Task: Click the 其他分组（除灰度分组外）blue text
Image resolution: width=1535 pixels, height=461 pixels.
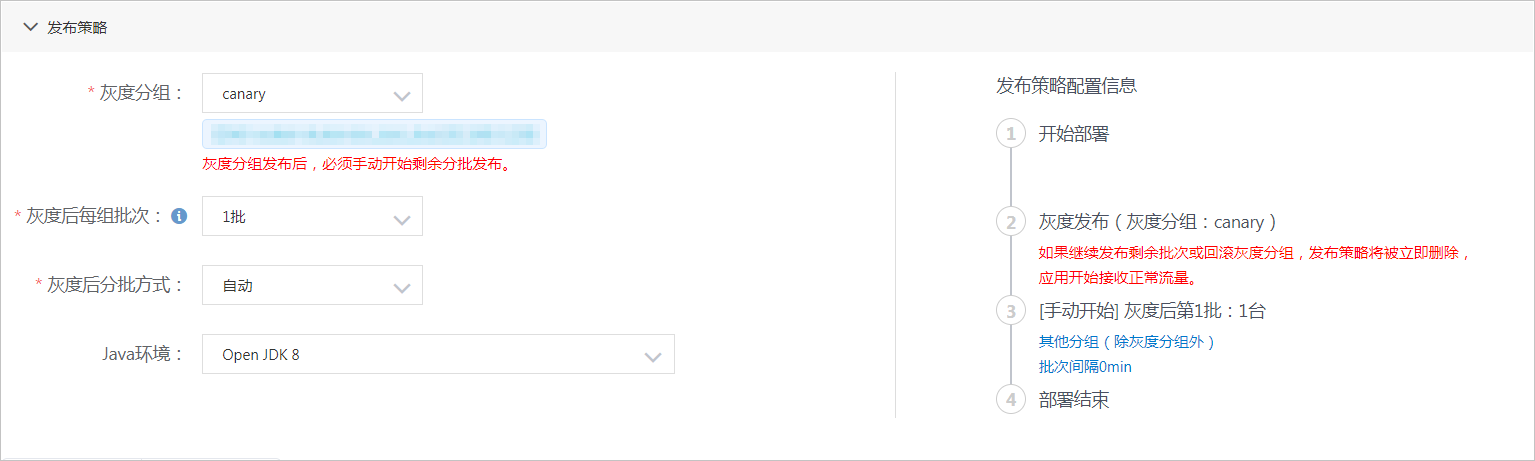Action: (x=1127, y=342)
